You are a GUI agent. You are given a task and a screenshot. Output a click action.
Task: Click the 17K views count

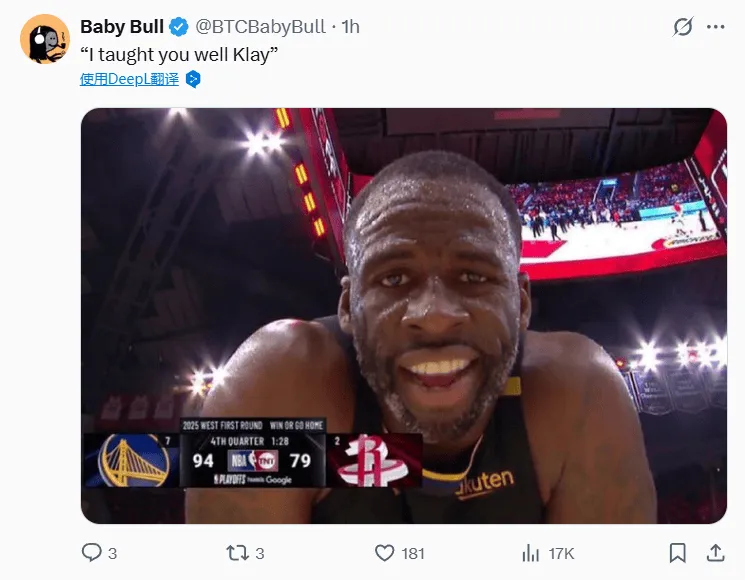(x=561, y=553)
